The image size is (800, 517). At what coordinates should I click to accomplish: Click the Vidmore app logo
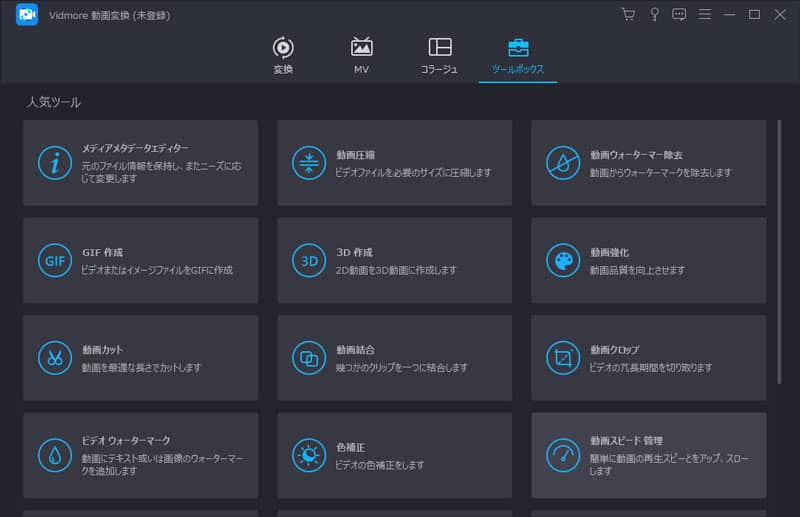[27, 14]
